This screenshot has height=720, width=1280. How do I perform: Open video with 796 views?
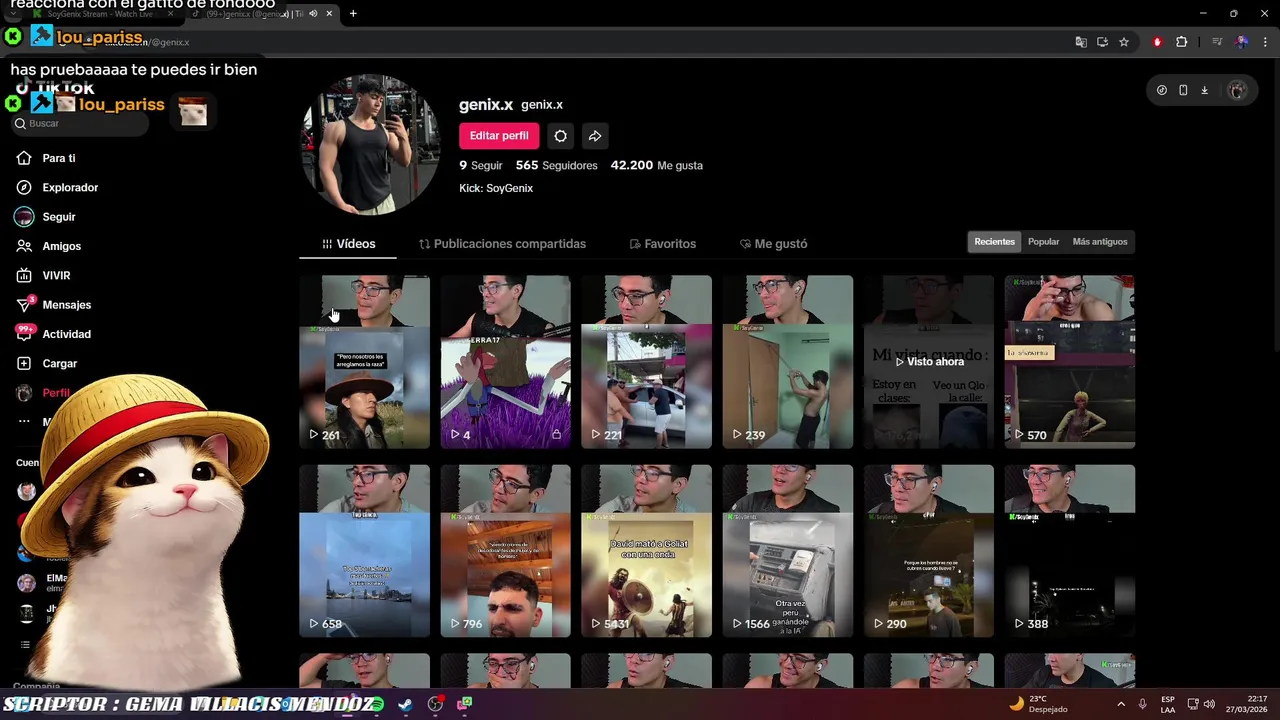(505, 551)
